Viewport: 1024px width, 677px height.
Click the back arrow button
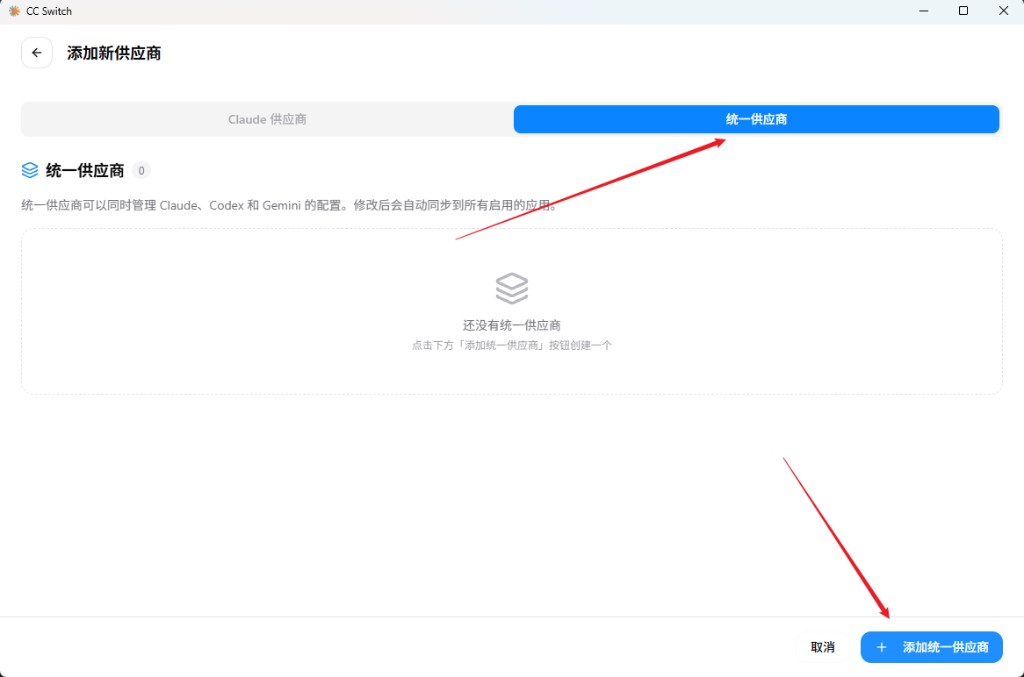click(37, 53)
